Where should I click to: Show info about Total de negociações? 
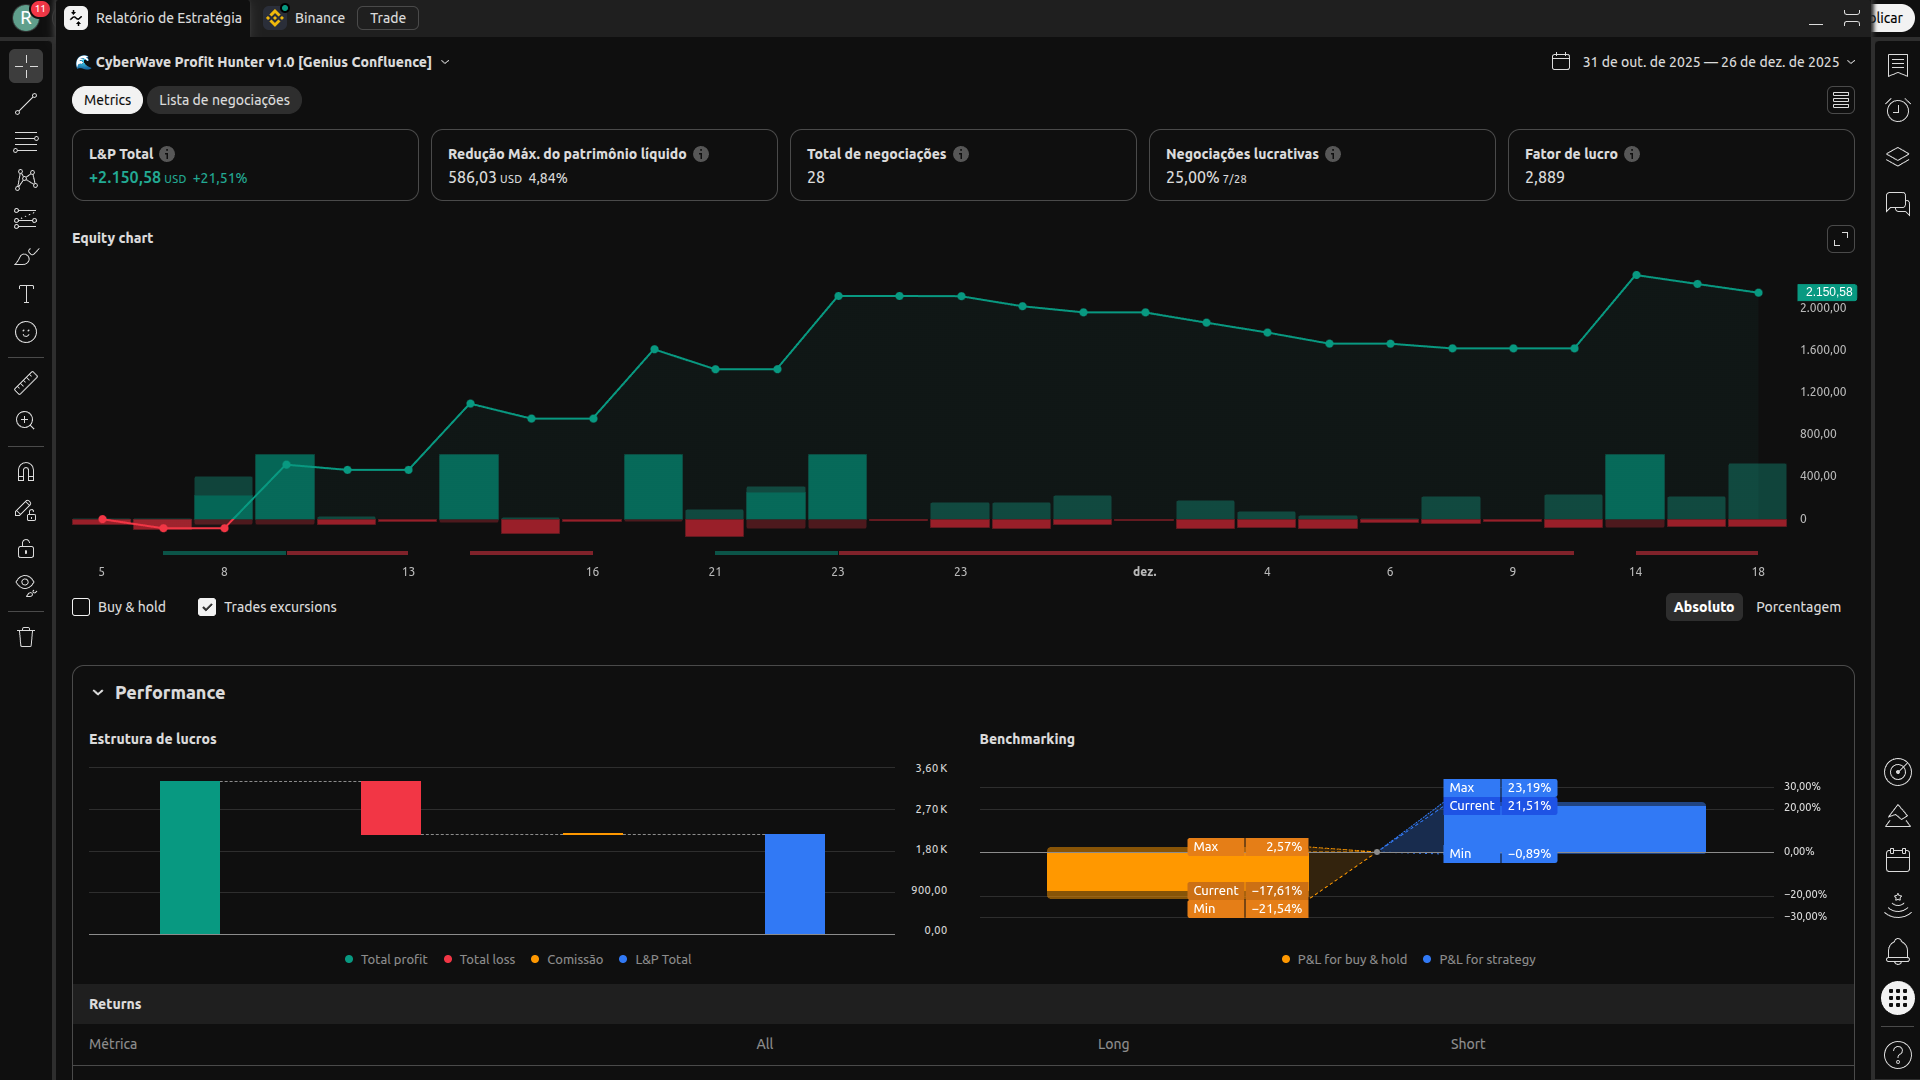click(x=961, y=154)
